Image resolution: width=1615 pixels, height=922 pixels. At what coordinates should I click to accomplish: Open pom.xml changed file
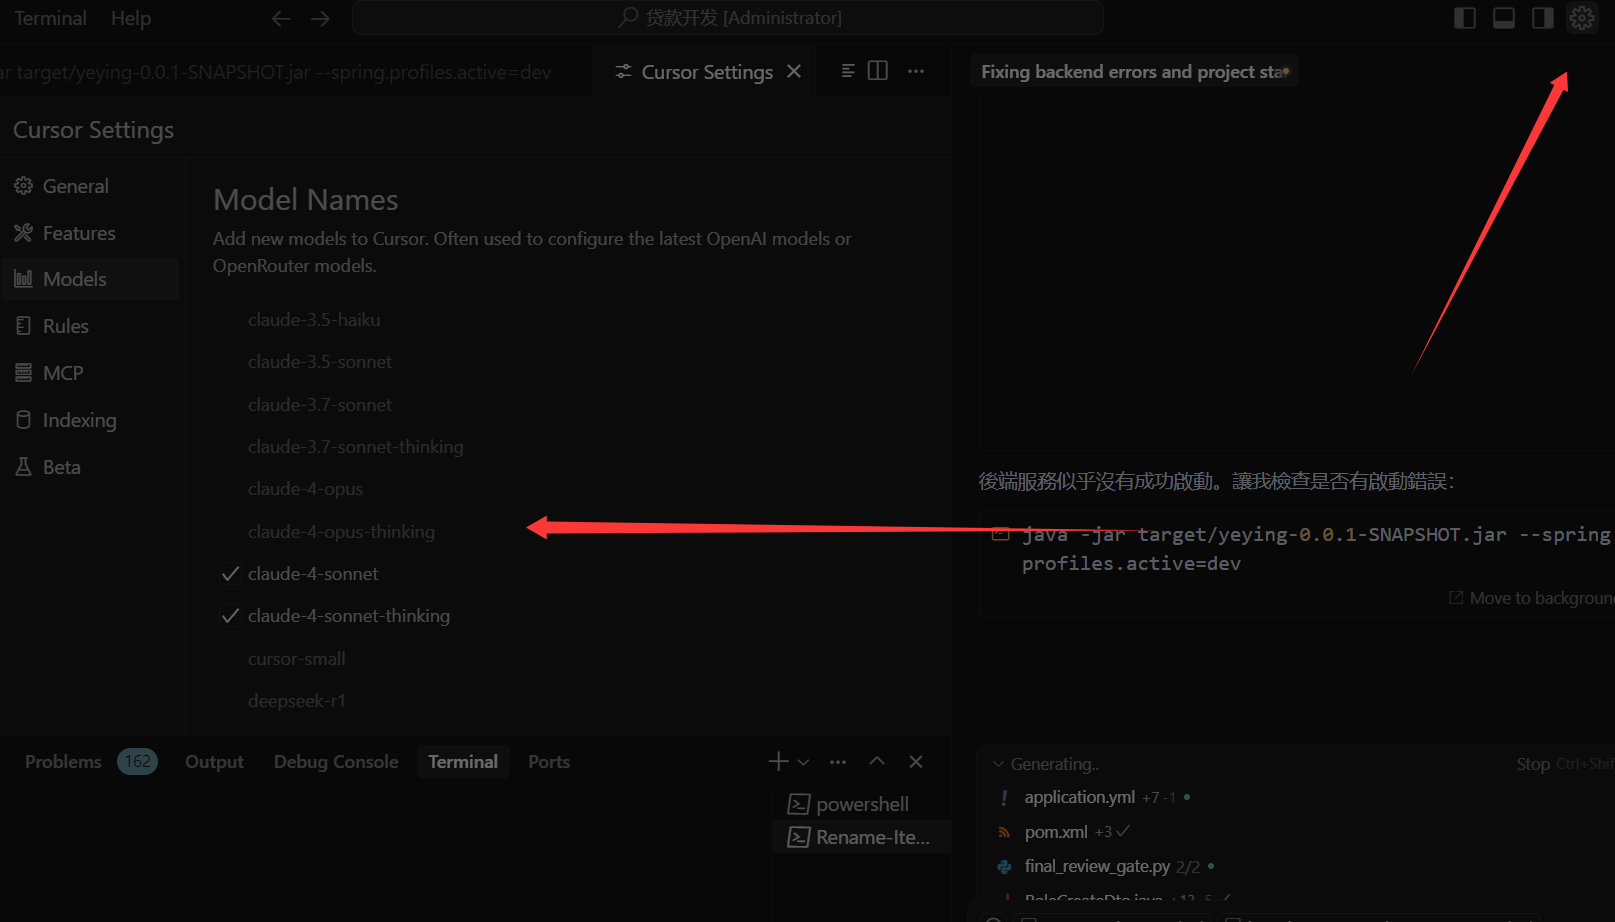tap(1056, 832)
